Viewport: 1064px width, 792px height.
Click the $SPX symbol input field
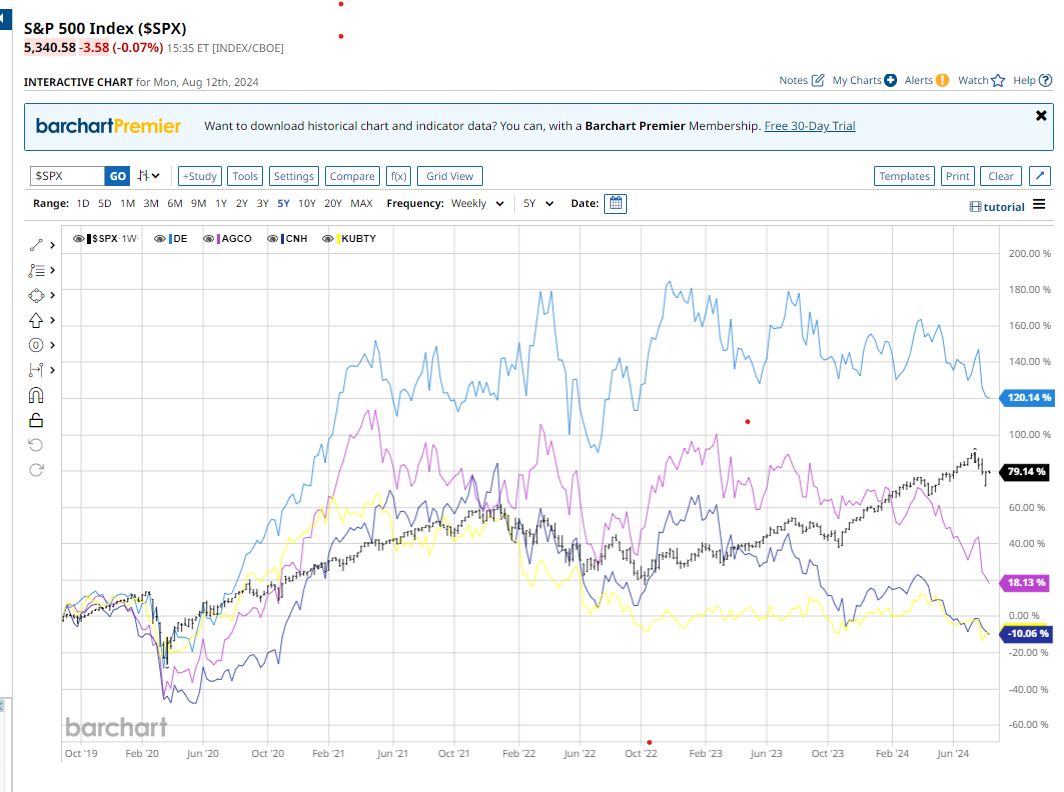[x=67, y=176]
